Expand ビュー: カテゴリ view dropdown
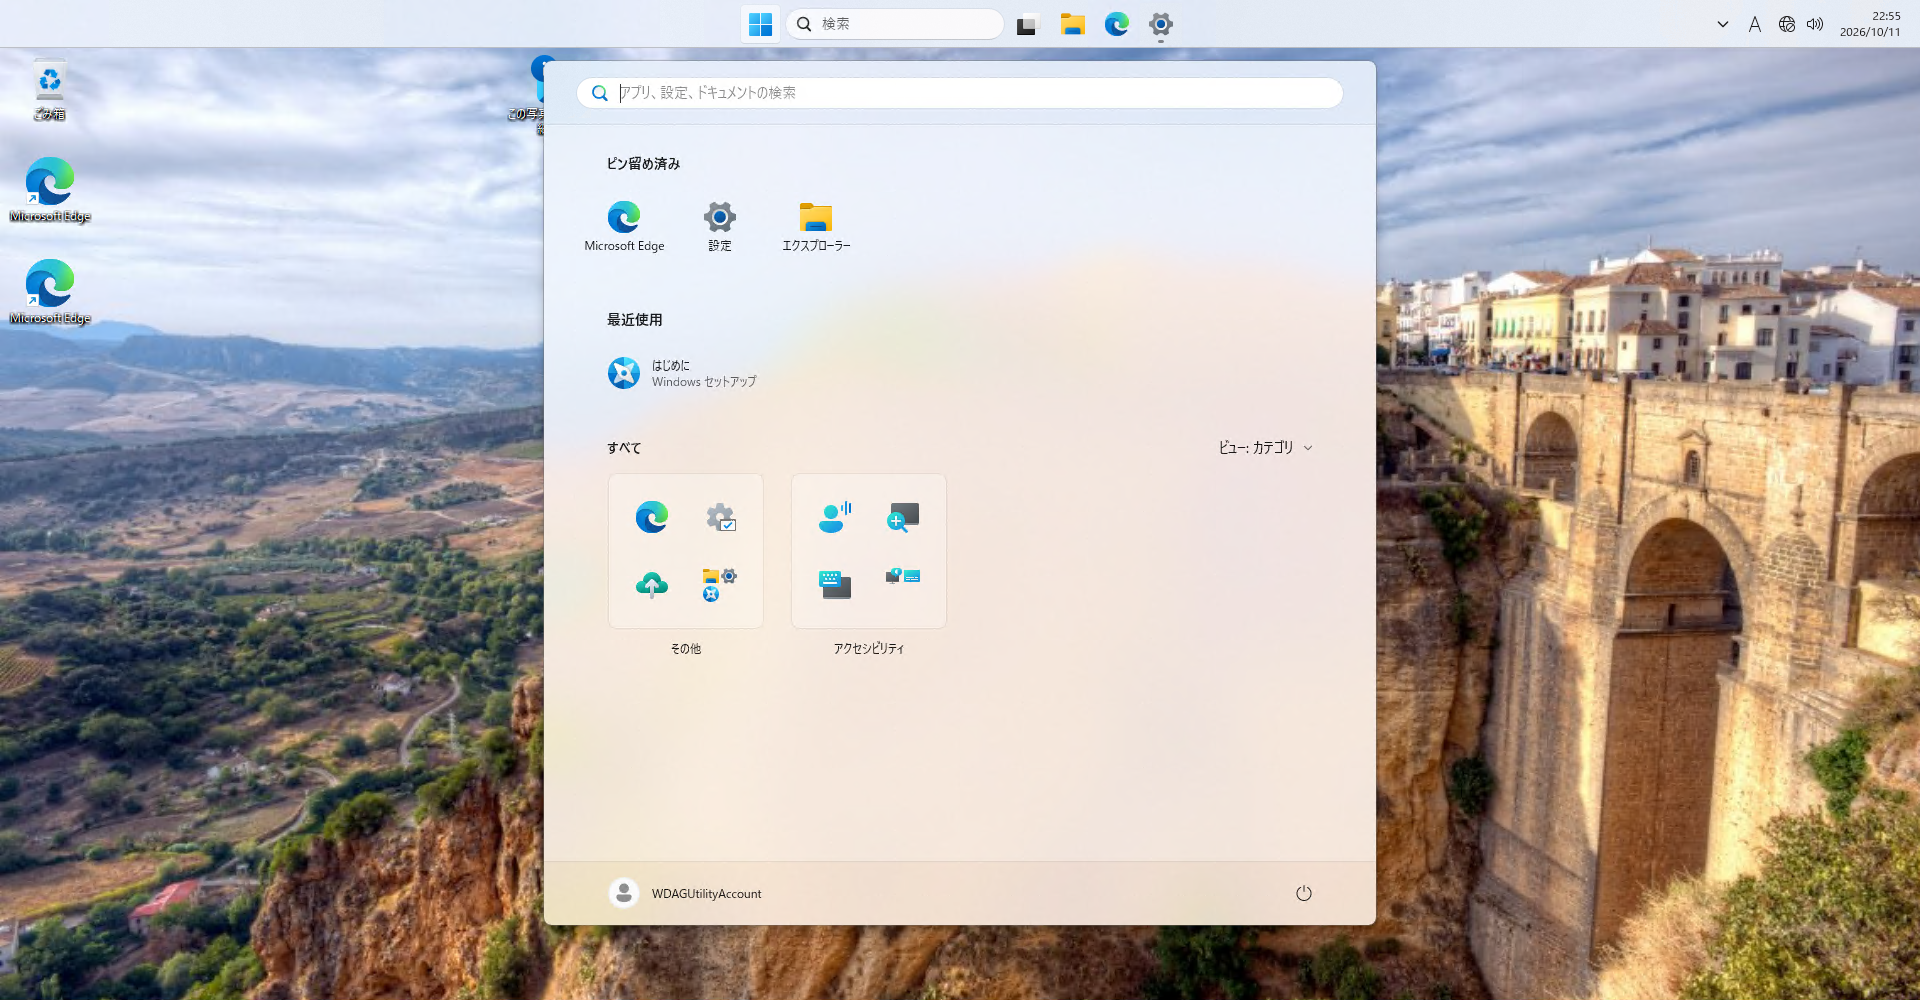This screenshot has height=1000, width=1920. (1265, 448)
